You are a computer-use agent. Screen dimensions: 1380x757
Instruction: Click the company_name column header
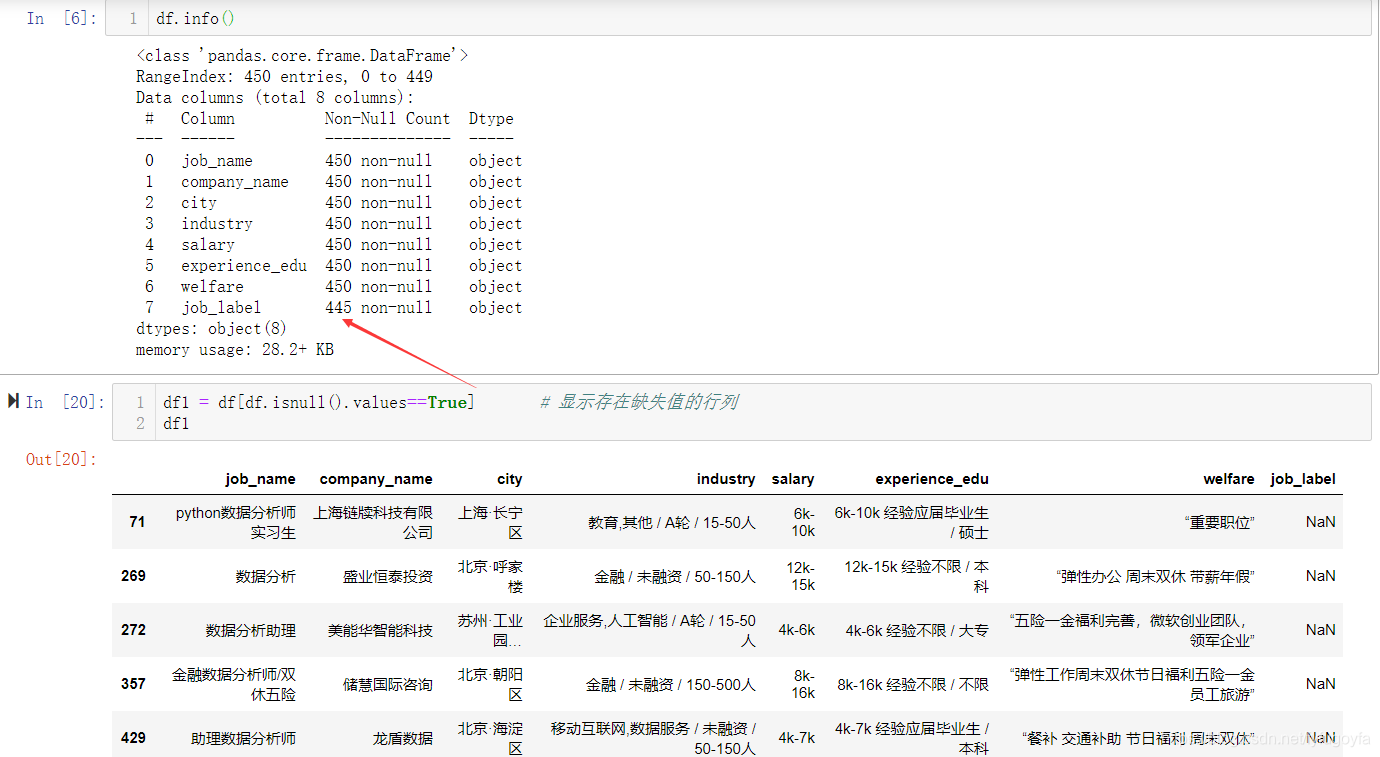pyautogui.click(x=376, y=479)
